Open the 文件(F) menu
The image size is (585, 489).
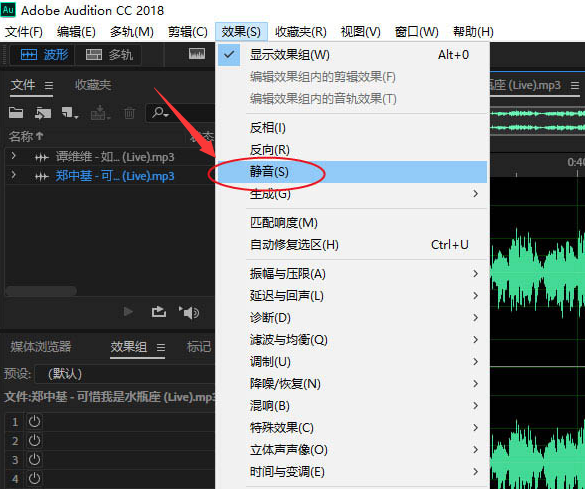(24, 32)
